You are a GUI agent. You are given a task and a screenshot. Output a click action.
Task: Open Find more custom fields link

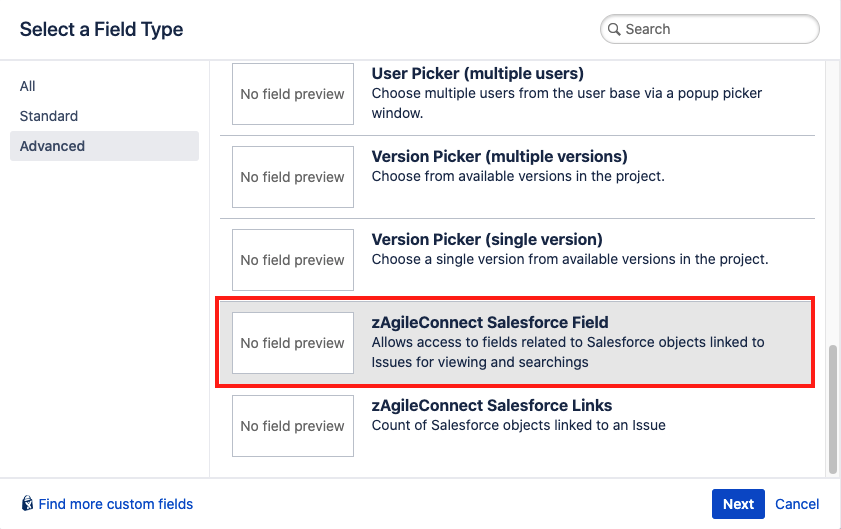tap(116, 504)
